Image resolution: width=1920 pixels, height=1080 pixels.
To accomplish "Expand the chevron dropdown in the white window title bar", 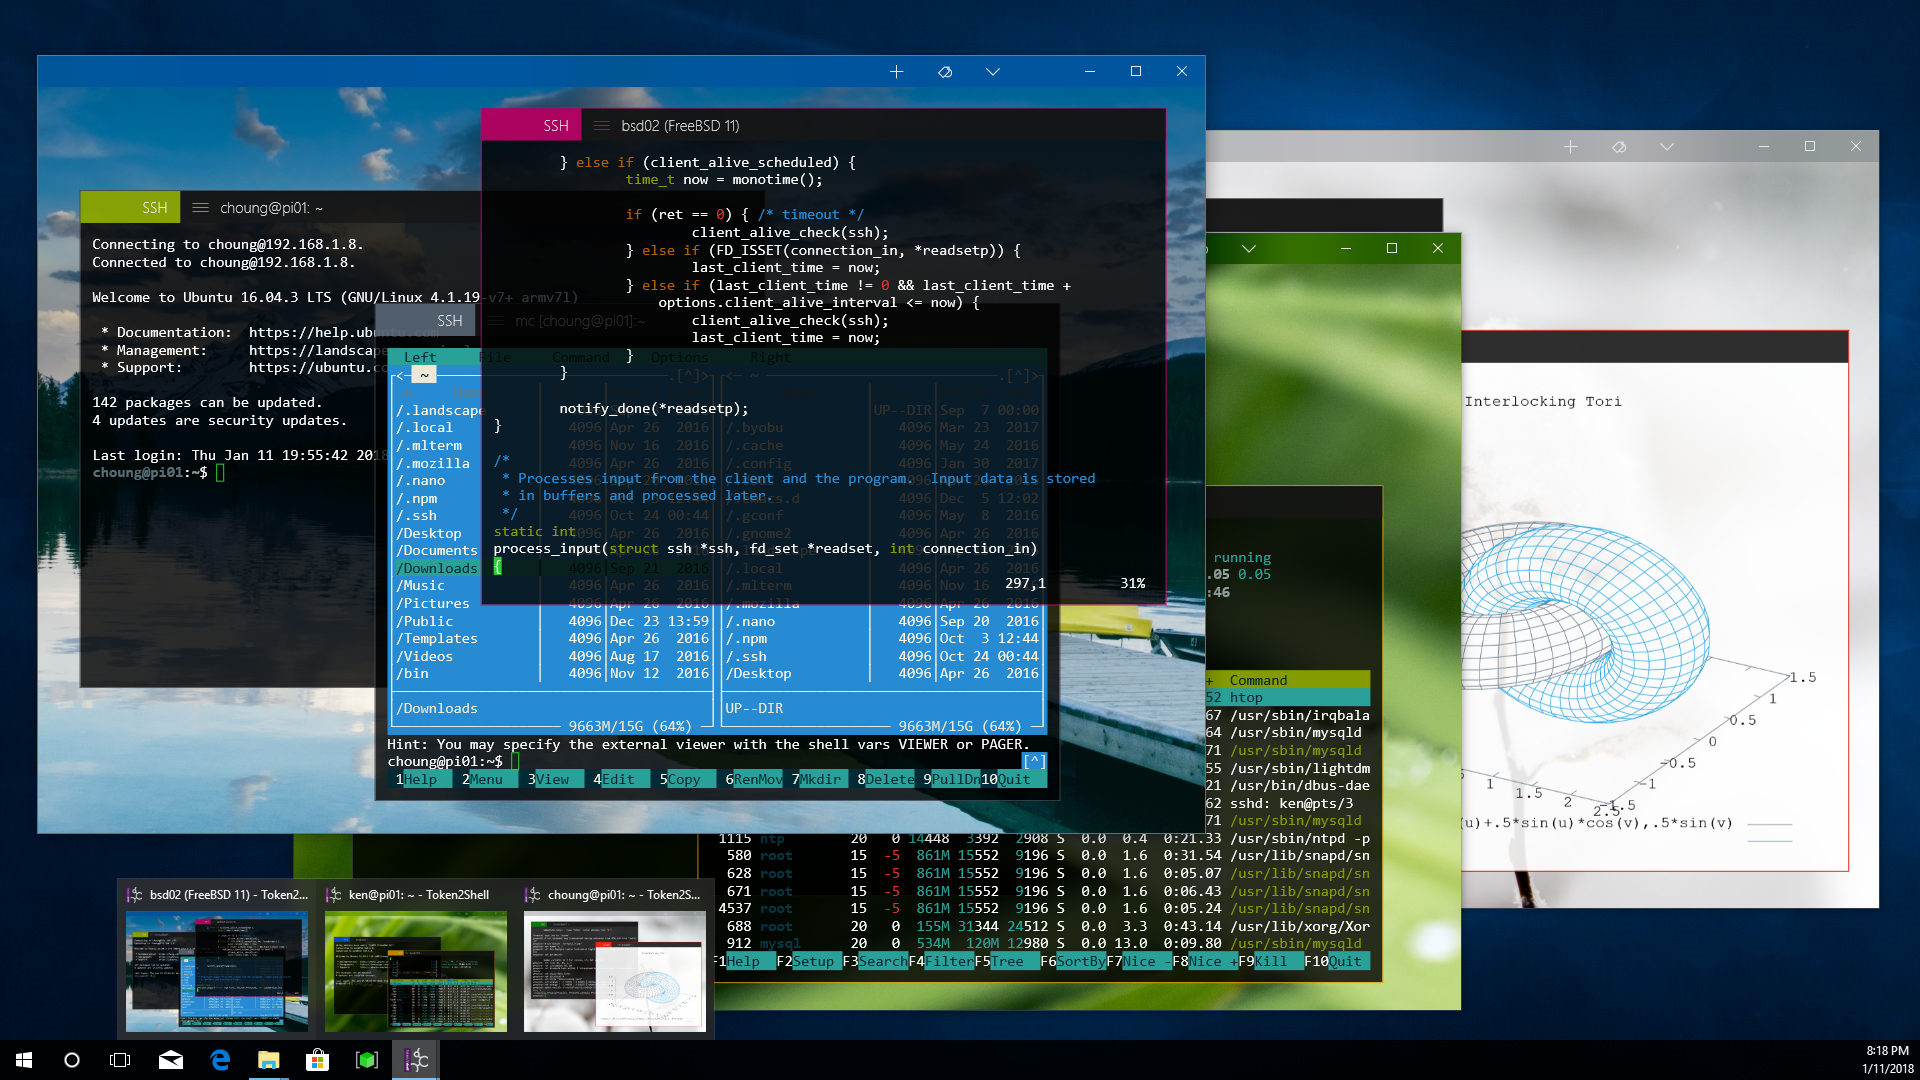I will pos(1666,147).
